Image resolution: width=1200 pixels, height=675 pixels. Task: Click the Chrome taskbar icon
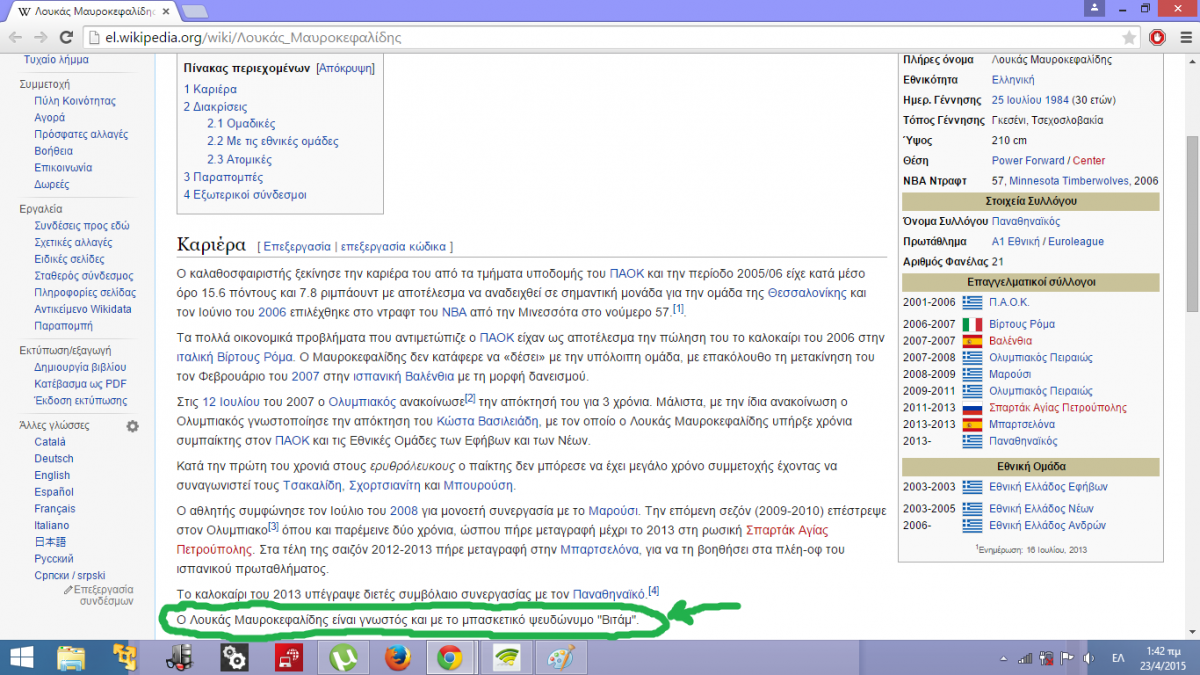pos(449,657)
